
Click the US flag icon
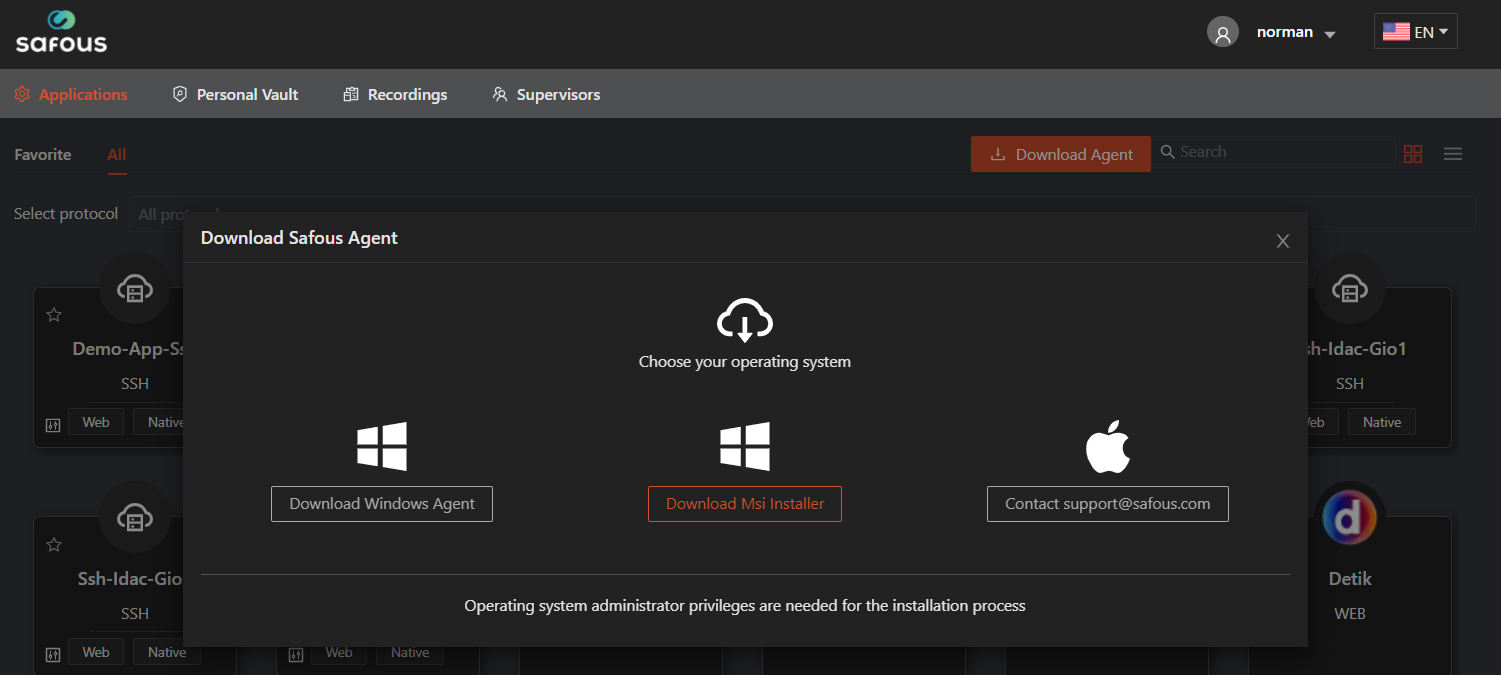[1396, 32]
